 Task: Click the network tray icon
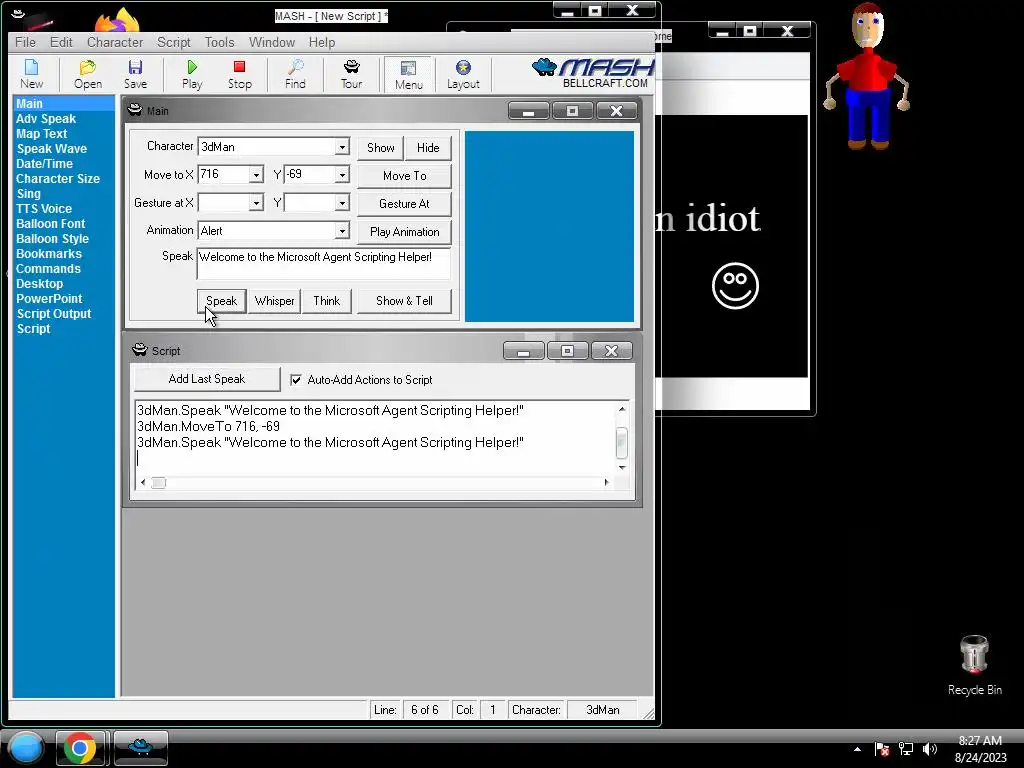906,749
